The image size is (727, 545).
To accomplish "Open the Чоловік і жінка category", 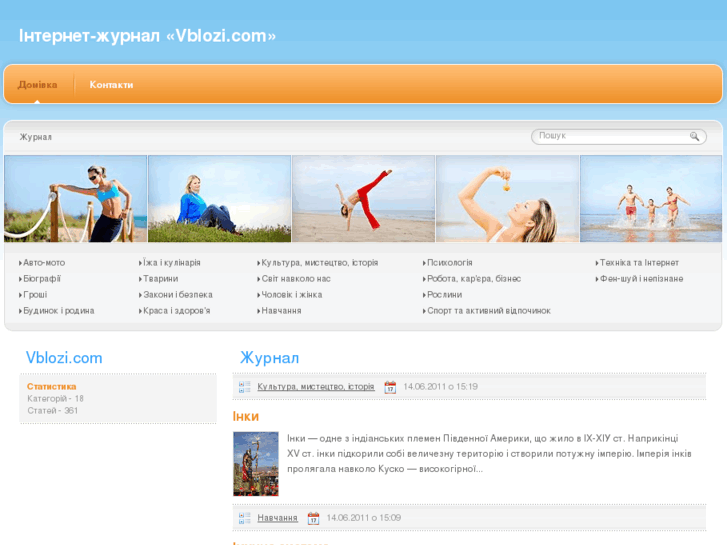I will pyautogui.click(x=292, y=295).
